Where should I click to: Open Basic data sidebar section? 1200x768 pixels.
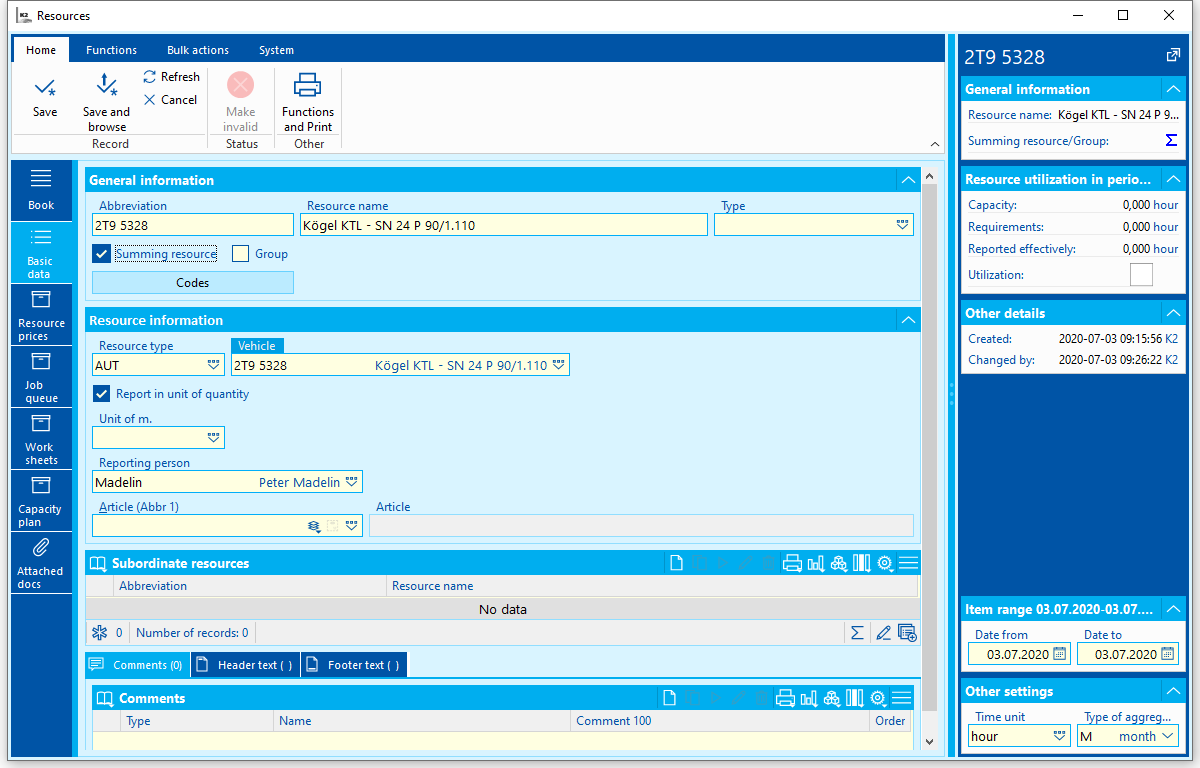pos(41,252)
